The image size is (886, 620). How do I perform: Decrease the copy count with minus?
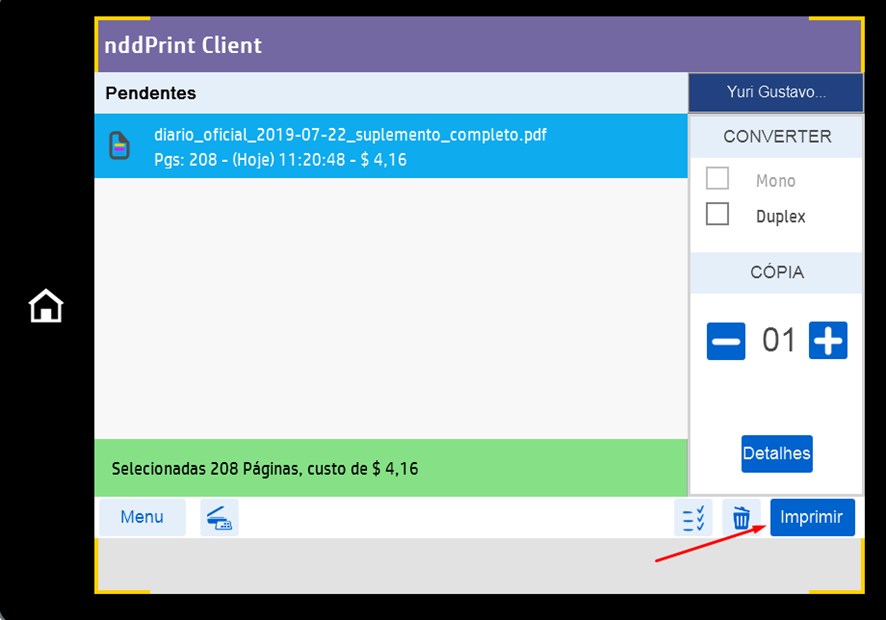(x=726, y=341)
